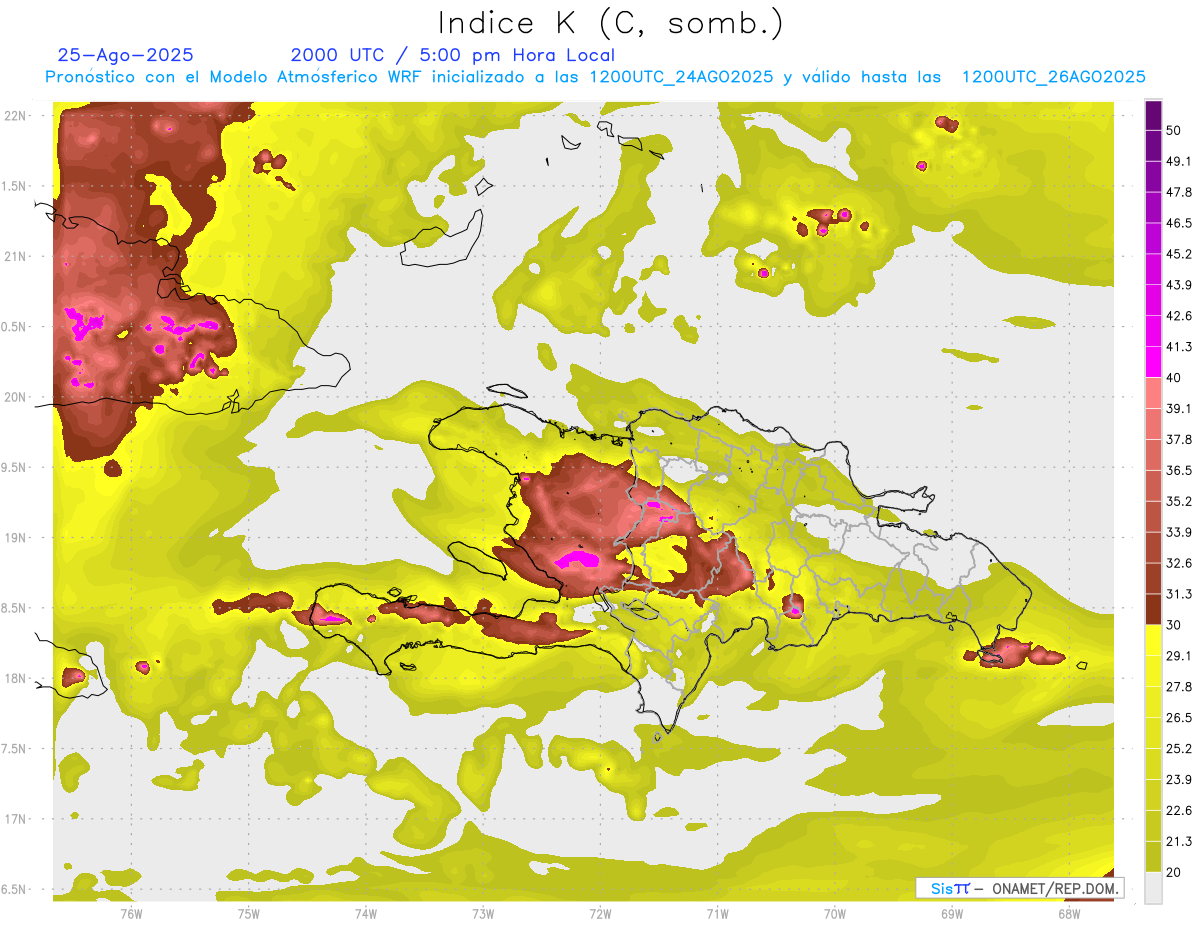This screenshot has height=927, width=1200.
Task: Click the colorbar value "25.2"
Action: coord(1179,749)
